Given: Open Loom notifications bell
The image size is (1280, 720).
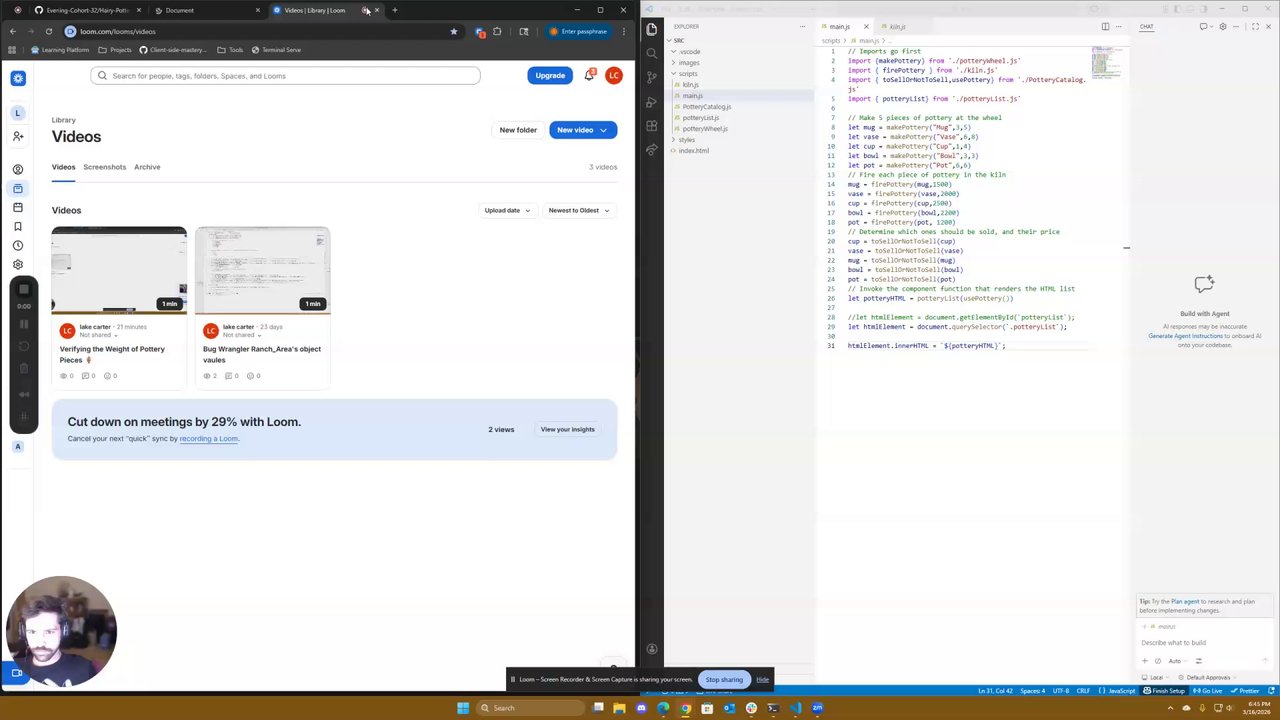Looking at the screenshot, I should point(589,76).
